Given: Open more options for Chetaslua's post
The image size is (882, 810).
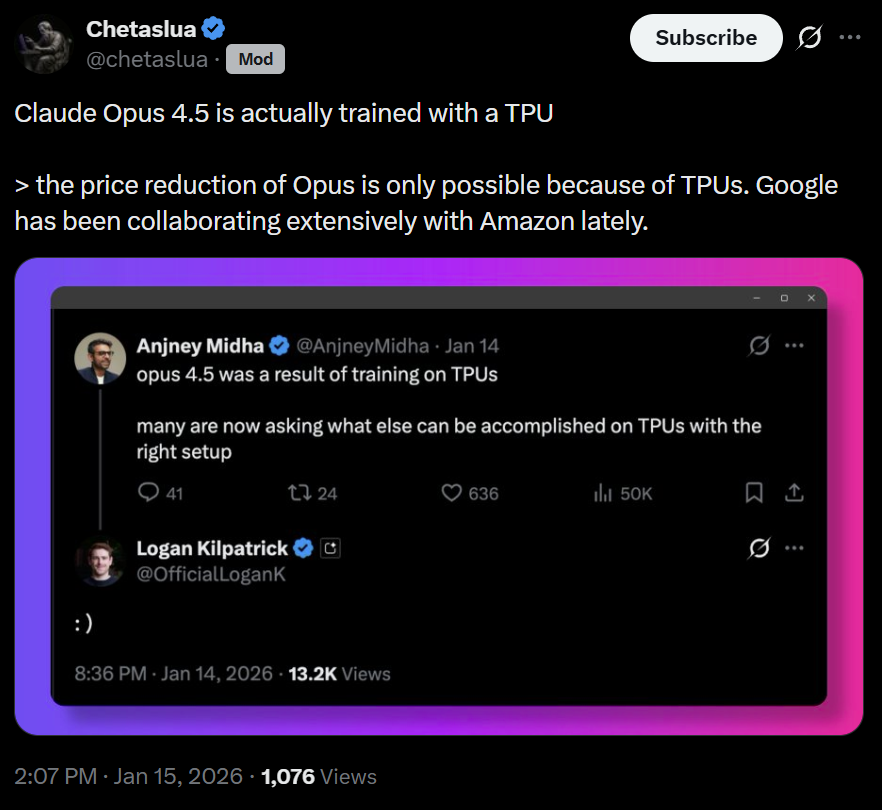Looking at the screenshot, I should click(849, 38).
